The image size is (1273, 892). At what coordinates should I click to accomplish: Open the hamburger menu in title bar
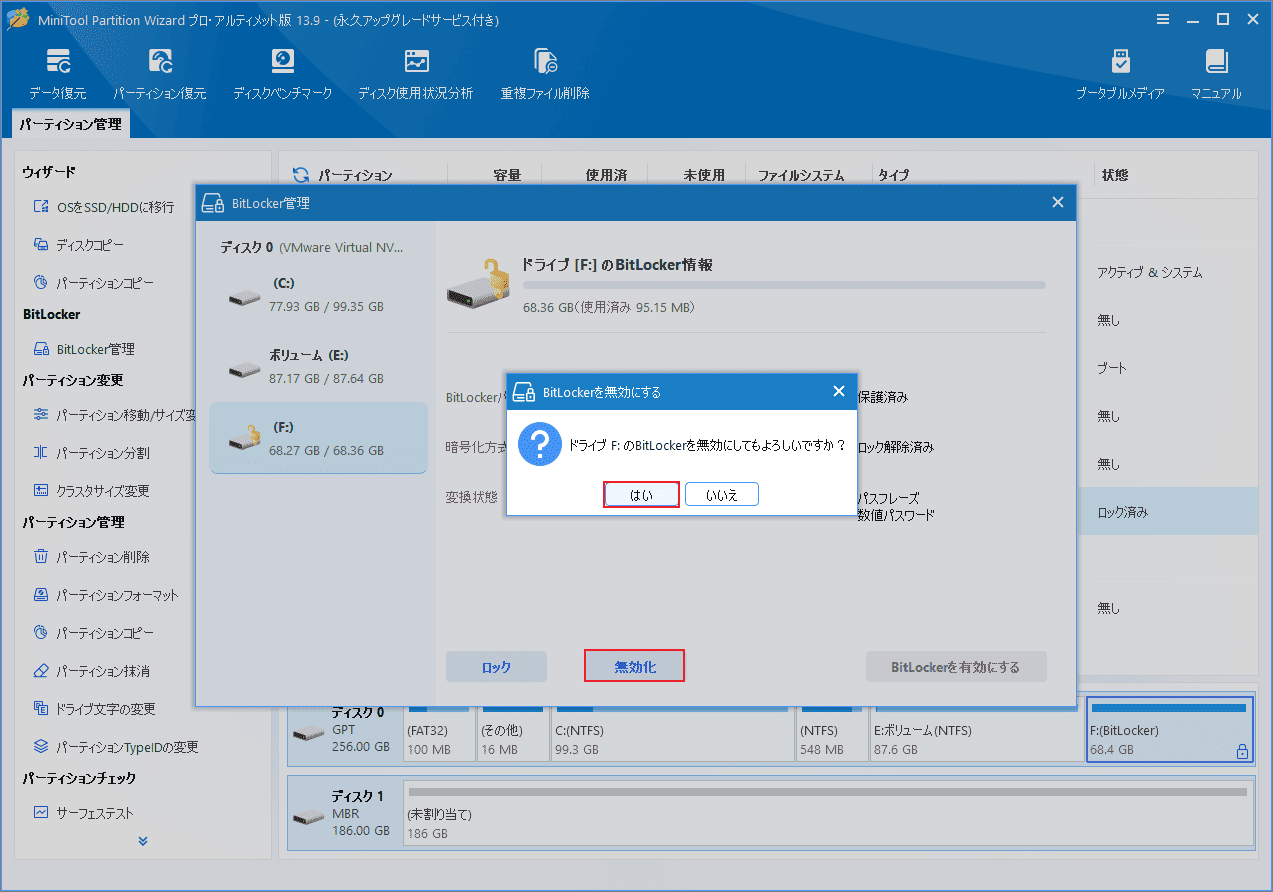click(x=1162, y=19)
